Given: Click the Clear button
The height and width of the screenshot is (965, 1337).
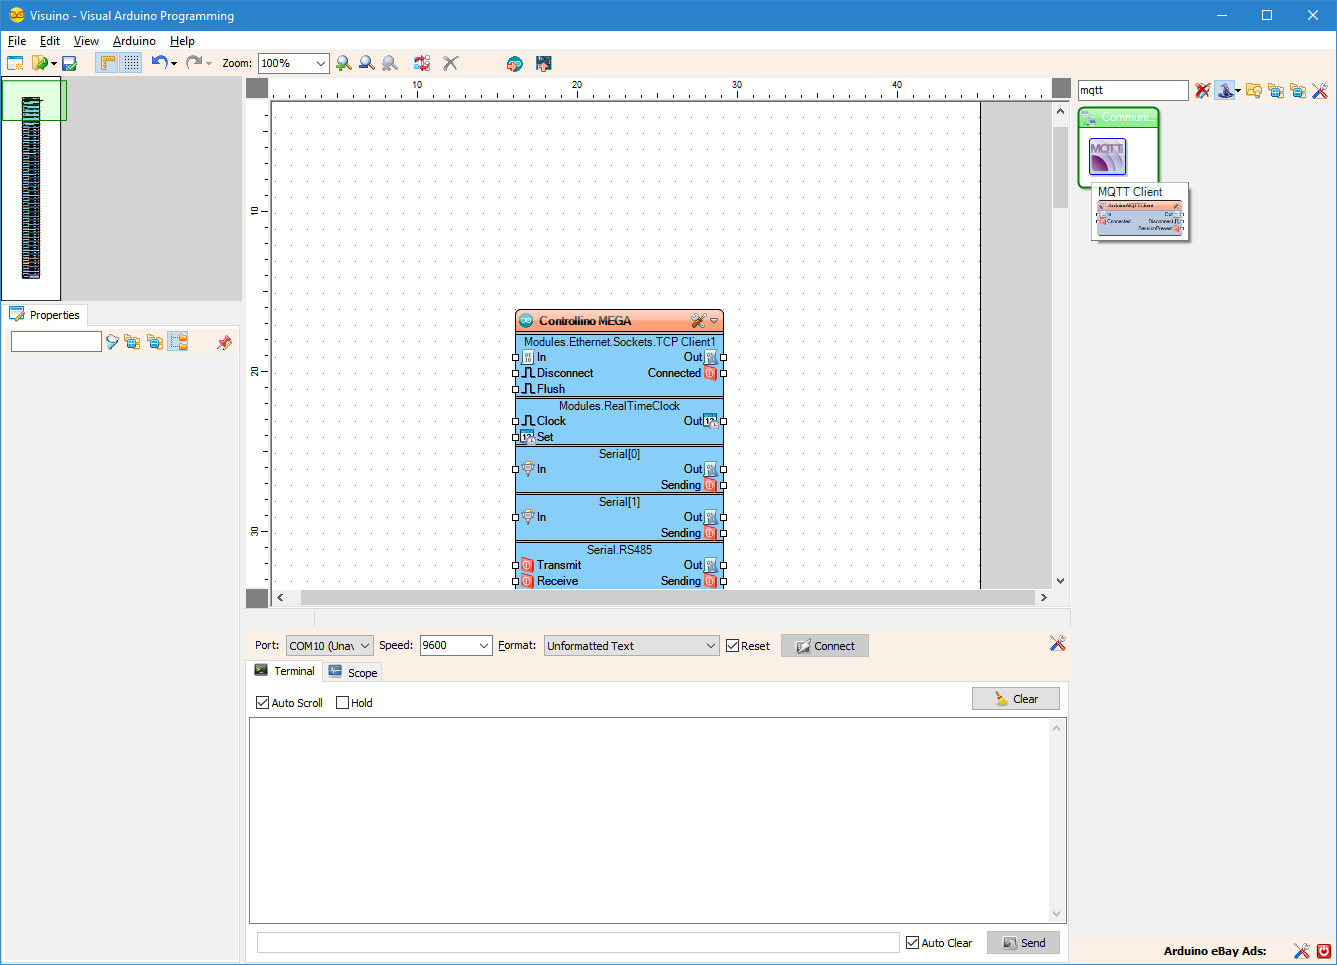Looking at the screenshot, I should point(1016,699).
